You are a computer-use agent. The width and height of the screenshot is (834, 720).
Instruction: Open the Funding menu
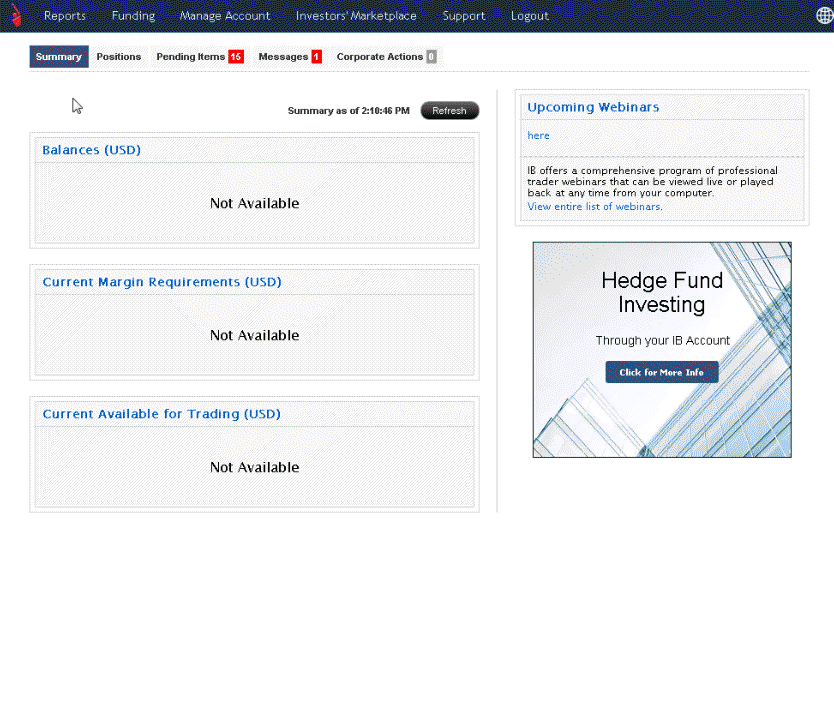tap(134, 16)
